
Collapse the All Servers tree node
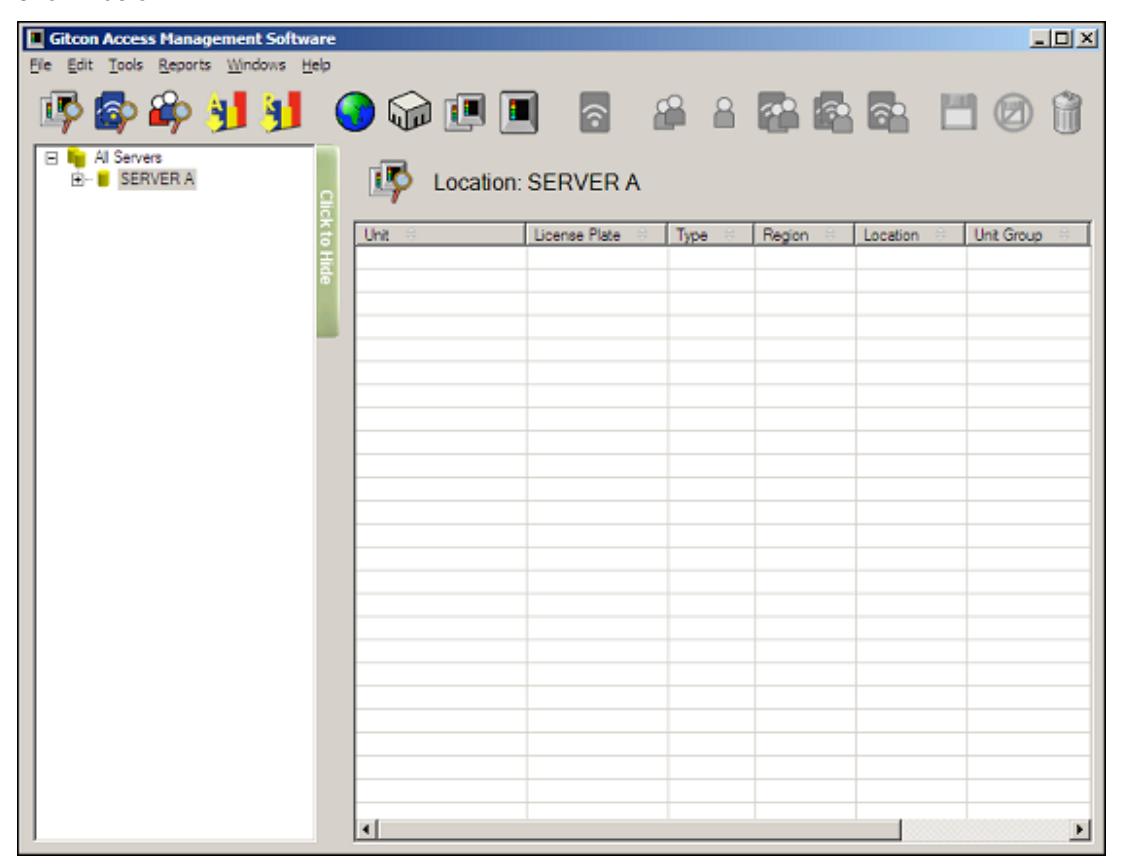(x=51, y=157)
